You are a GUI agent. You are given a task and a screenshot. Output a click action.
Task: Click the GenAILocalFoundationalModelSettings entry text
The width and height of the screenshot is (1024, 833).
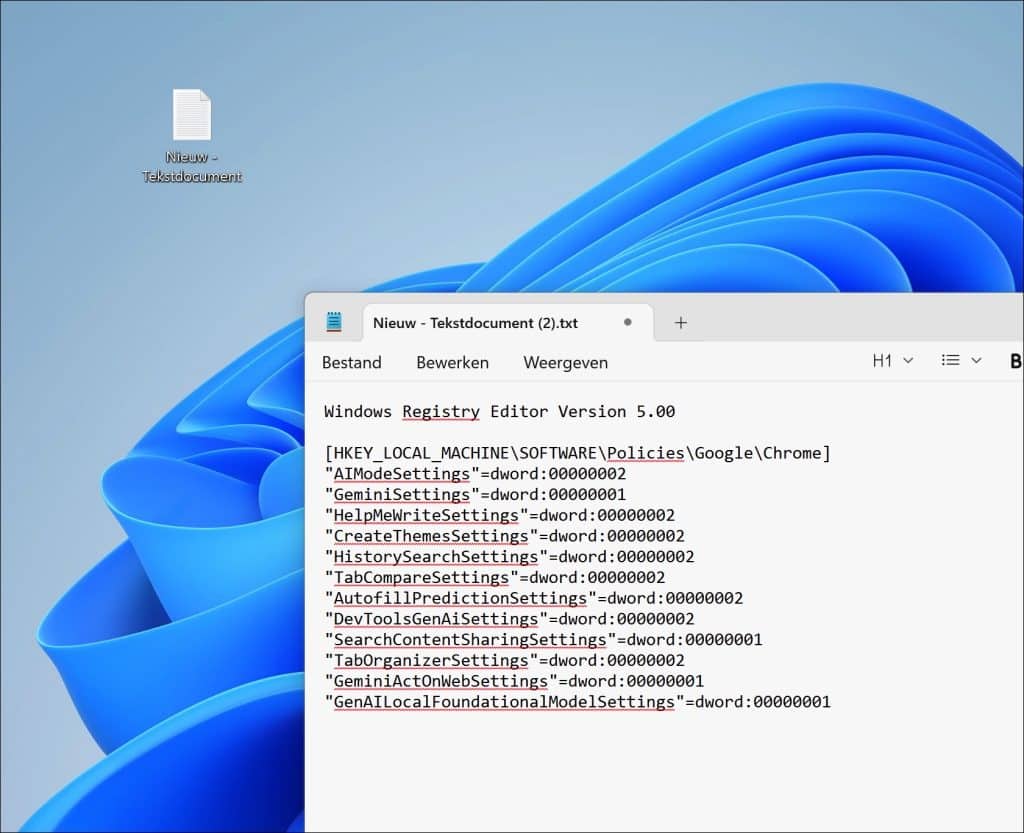point(504,702)
